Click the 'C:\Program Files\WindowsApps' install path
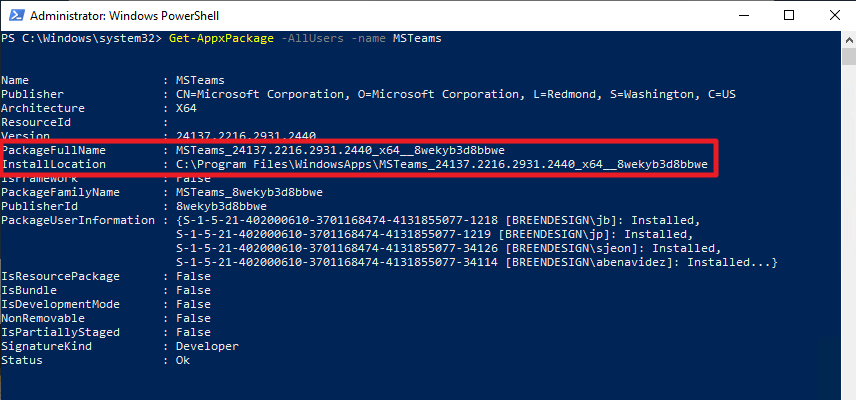856x400 pixels. pos(442,164)
